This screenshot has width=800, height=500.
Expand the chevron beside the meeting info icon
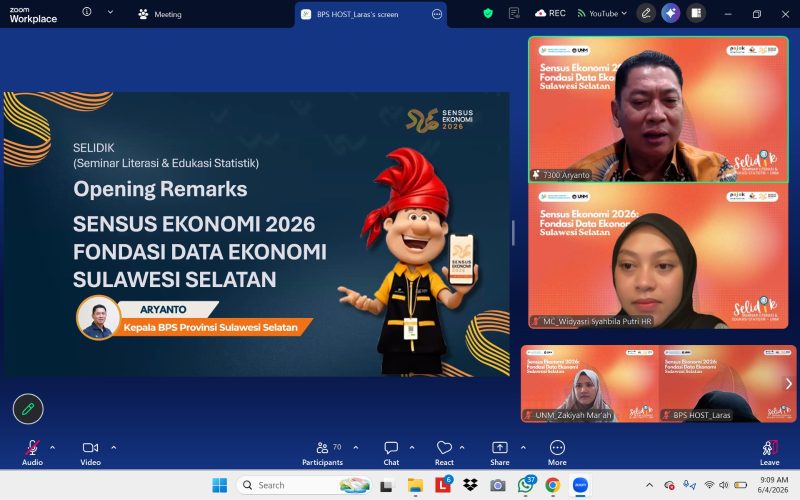[x=110, y=12]
